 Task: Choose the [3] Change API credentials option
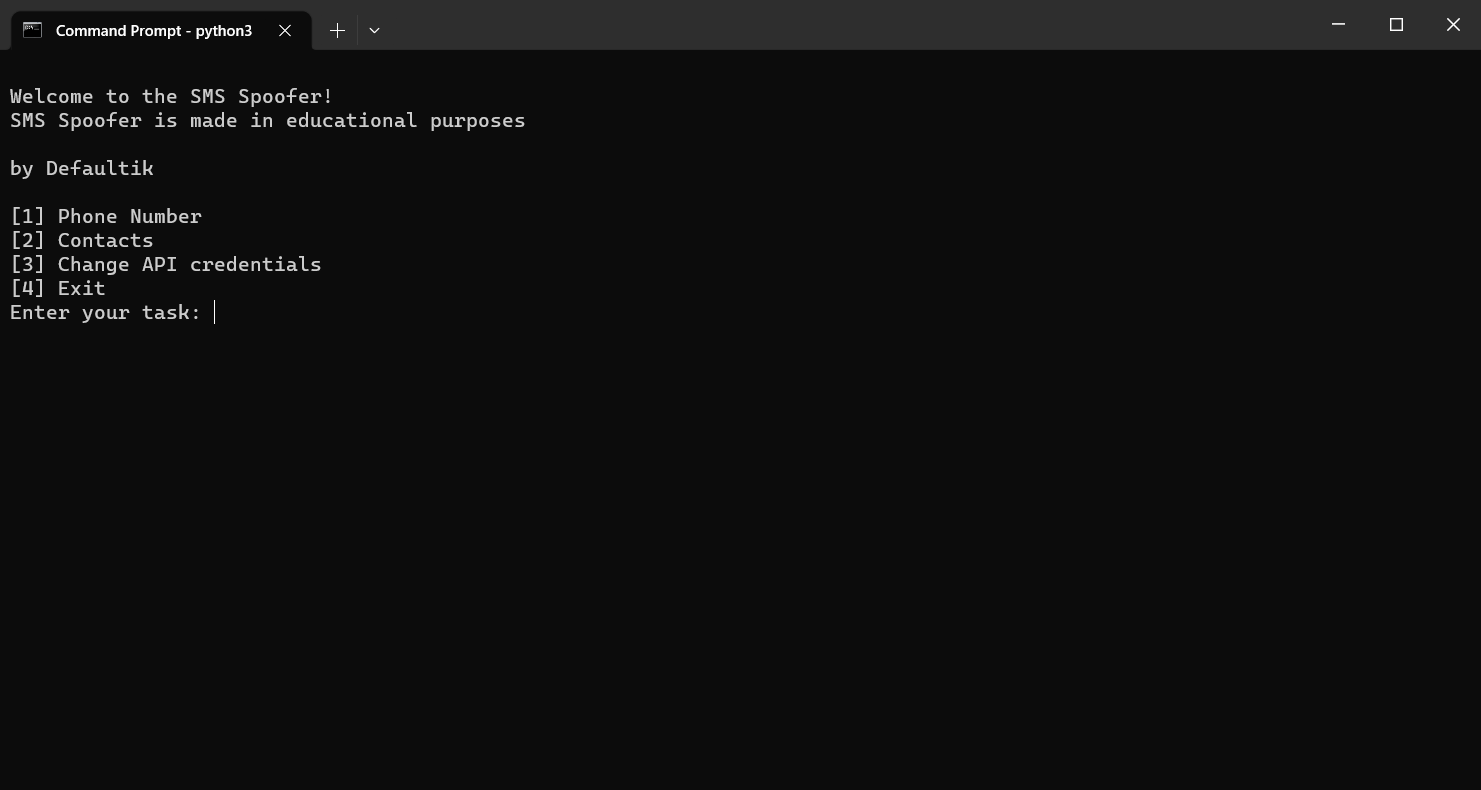[165, 264]
